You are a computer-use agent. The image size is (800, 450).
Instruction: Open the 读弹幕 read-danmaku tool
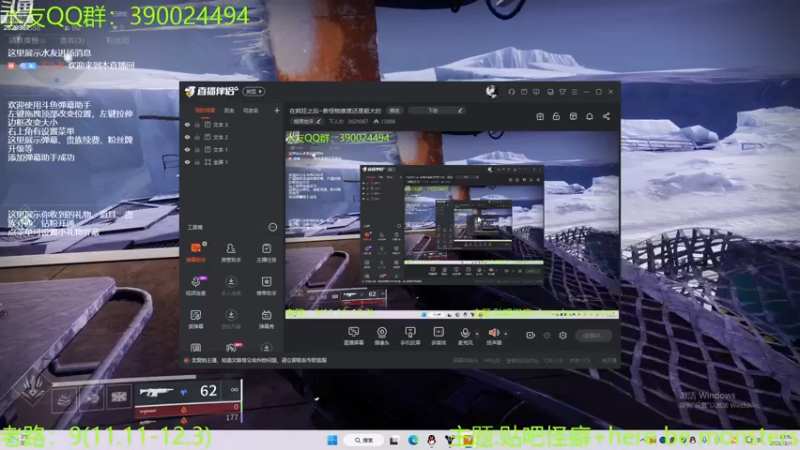point(196,319)
